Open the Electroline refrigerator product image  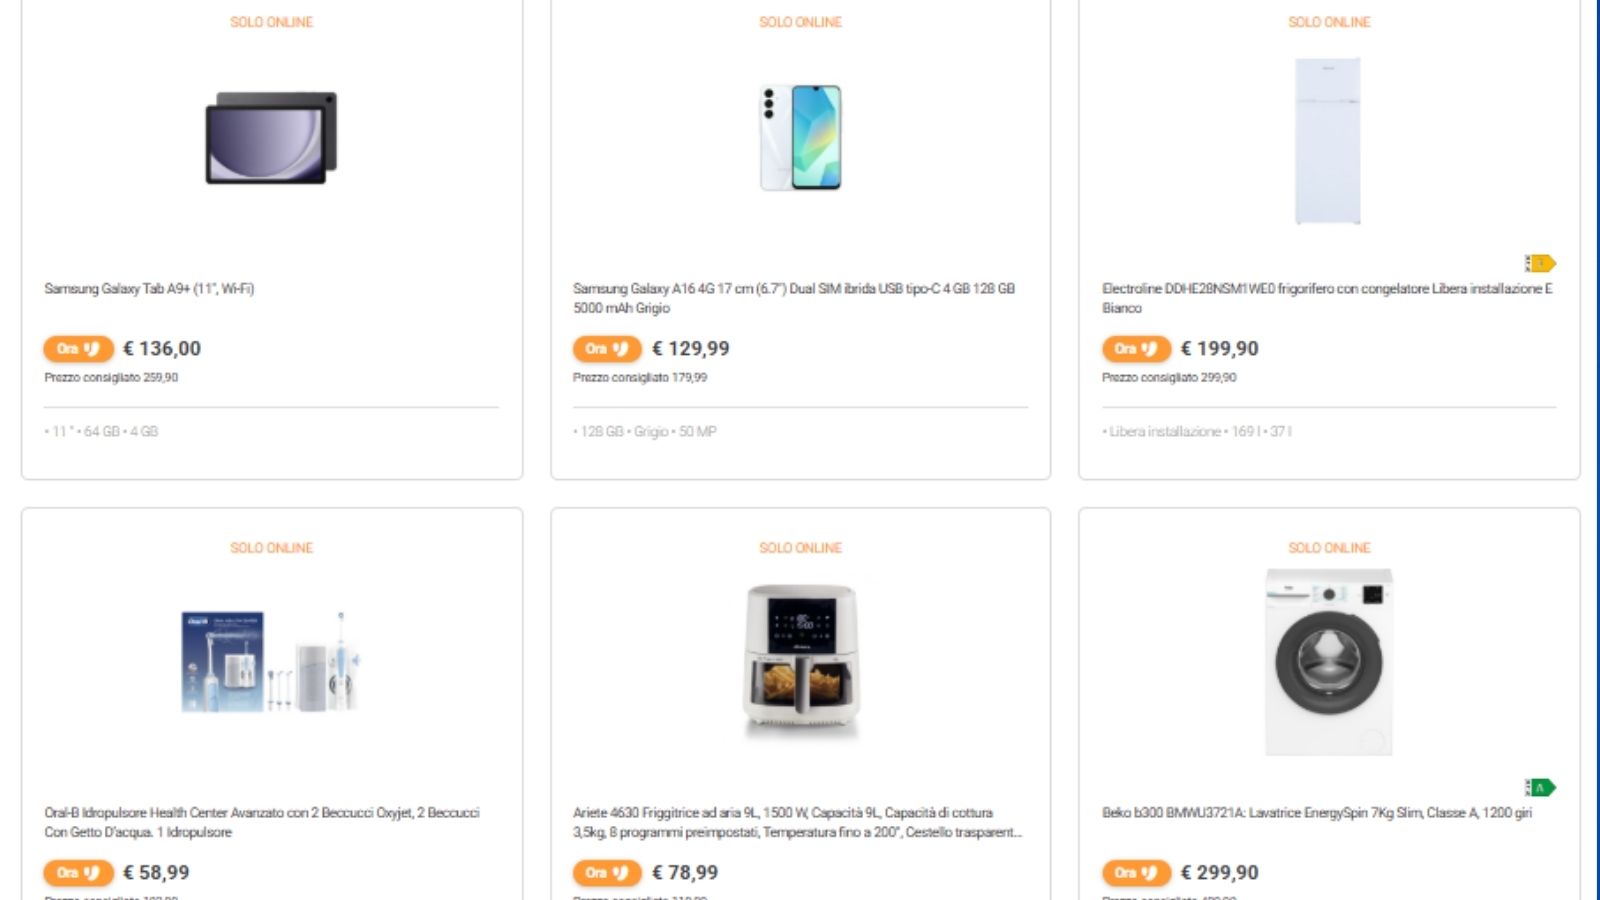pos(1328,141)
